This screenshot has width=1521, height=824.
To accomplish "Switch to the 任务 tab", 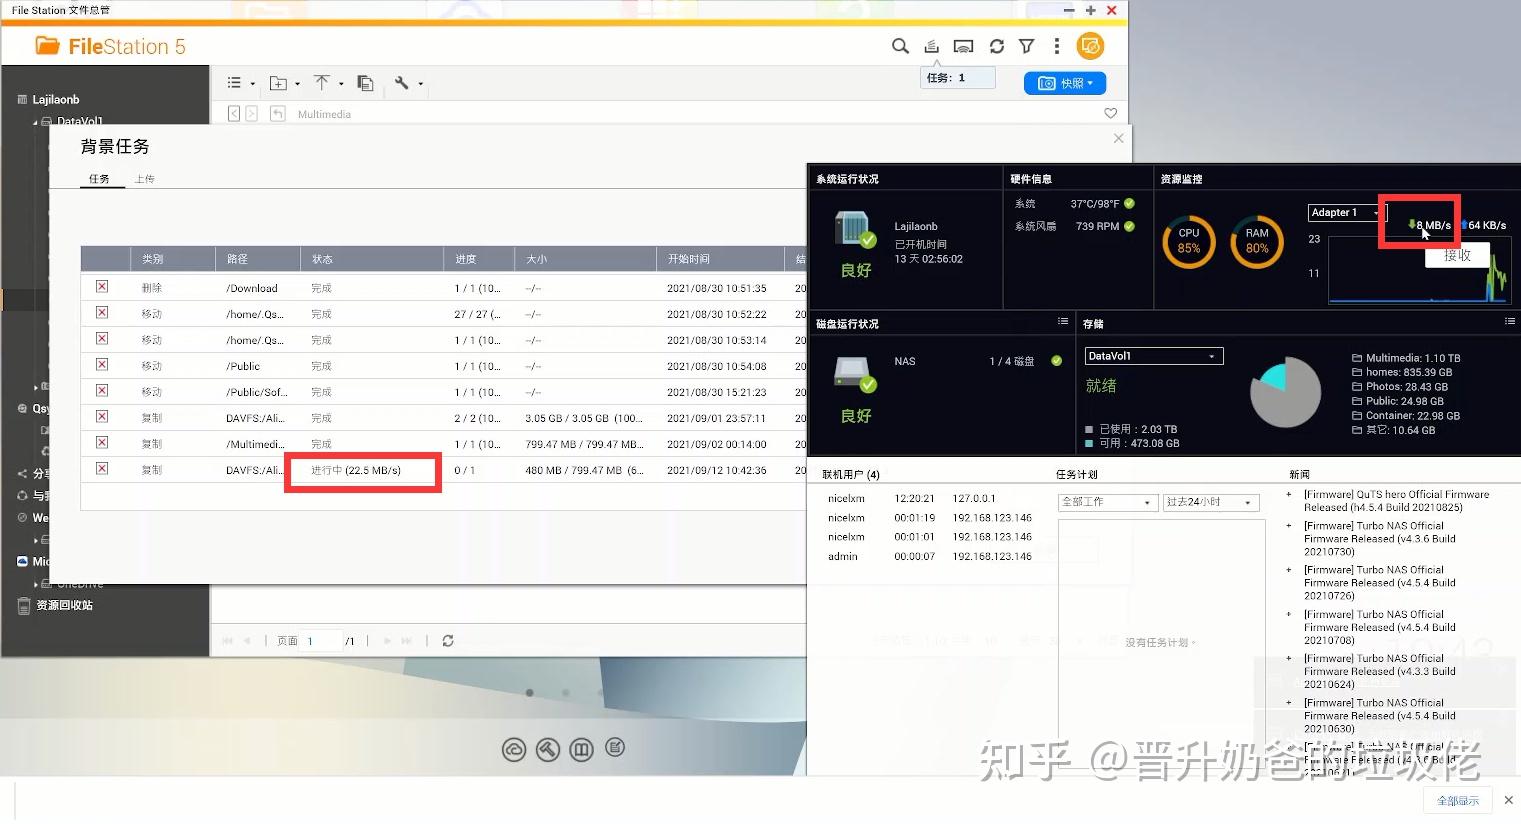I will coord(100,179).
